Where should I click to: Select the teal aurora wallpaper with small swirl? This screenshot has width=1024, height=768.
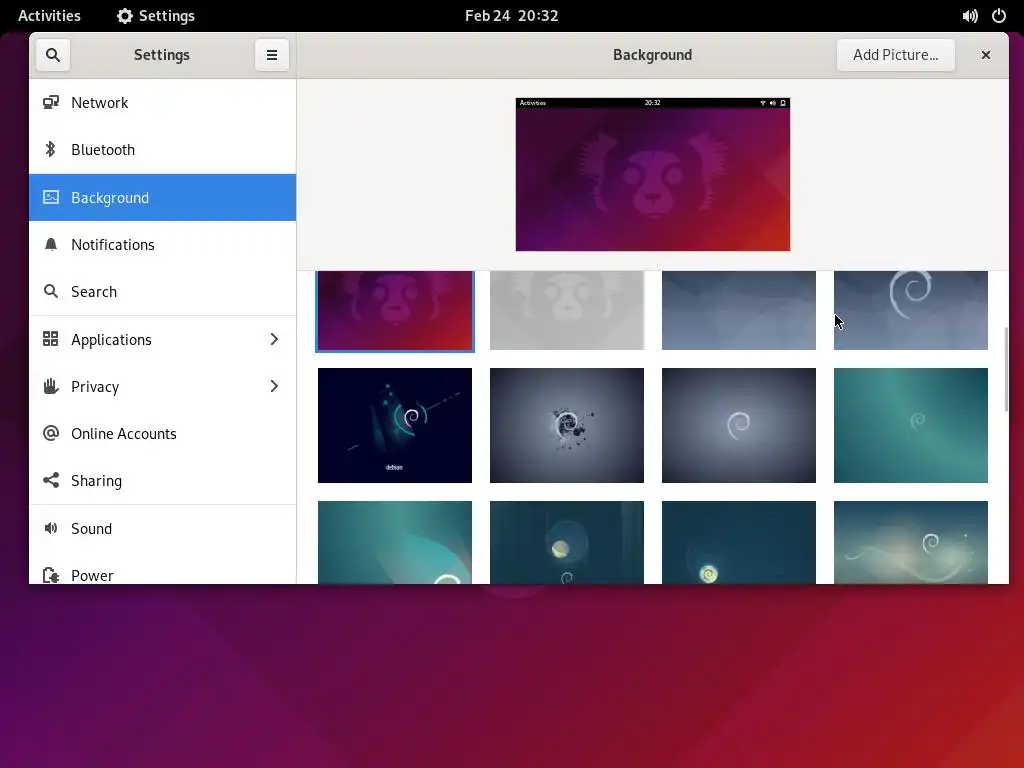[x=910, y=425]
